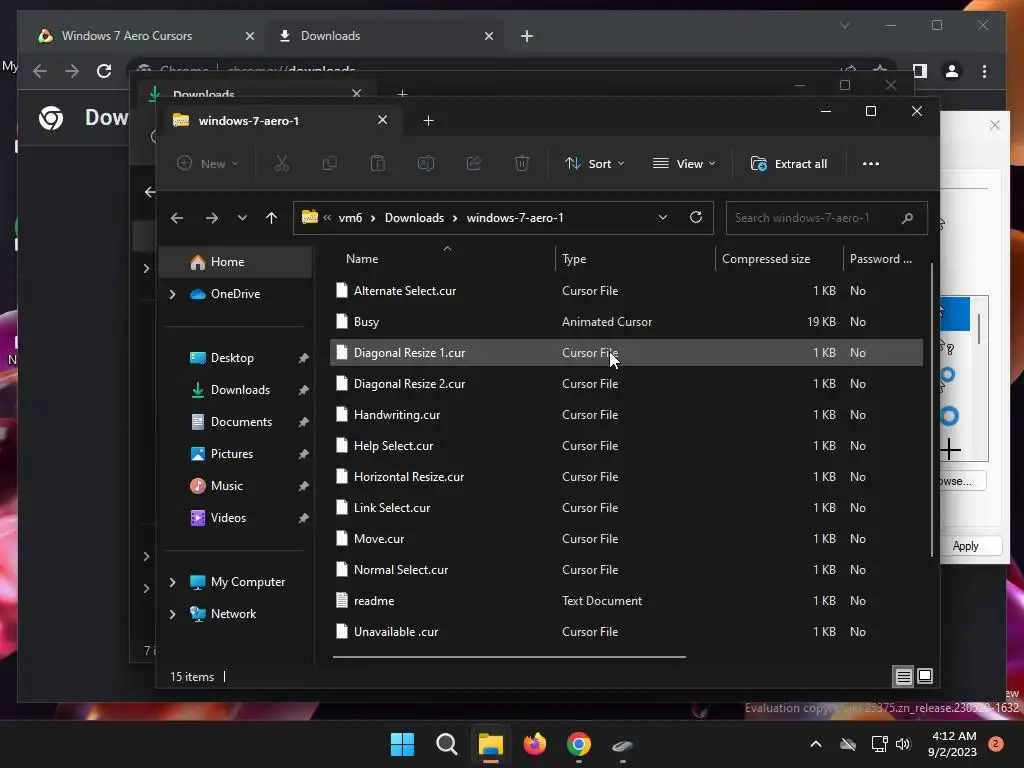Click the Rename icon in Explorer toolbar
This screenshot has height=768, width=1024.
[x=426, y=163]
